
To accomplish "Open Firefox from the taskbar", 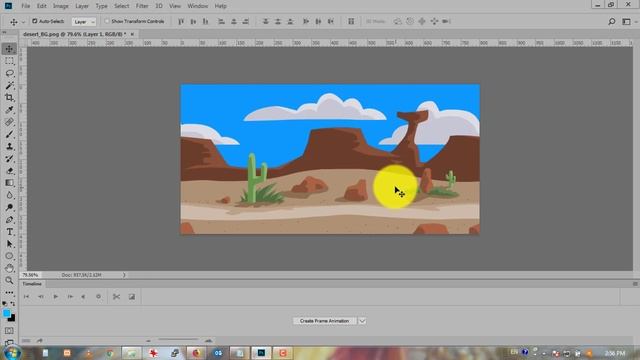I will coord(196,353).
